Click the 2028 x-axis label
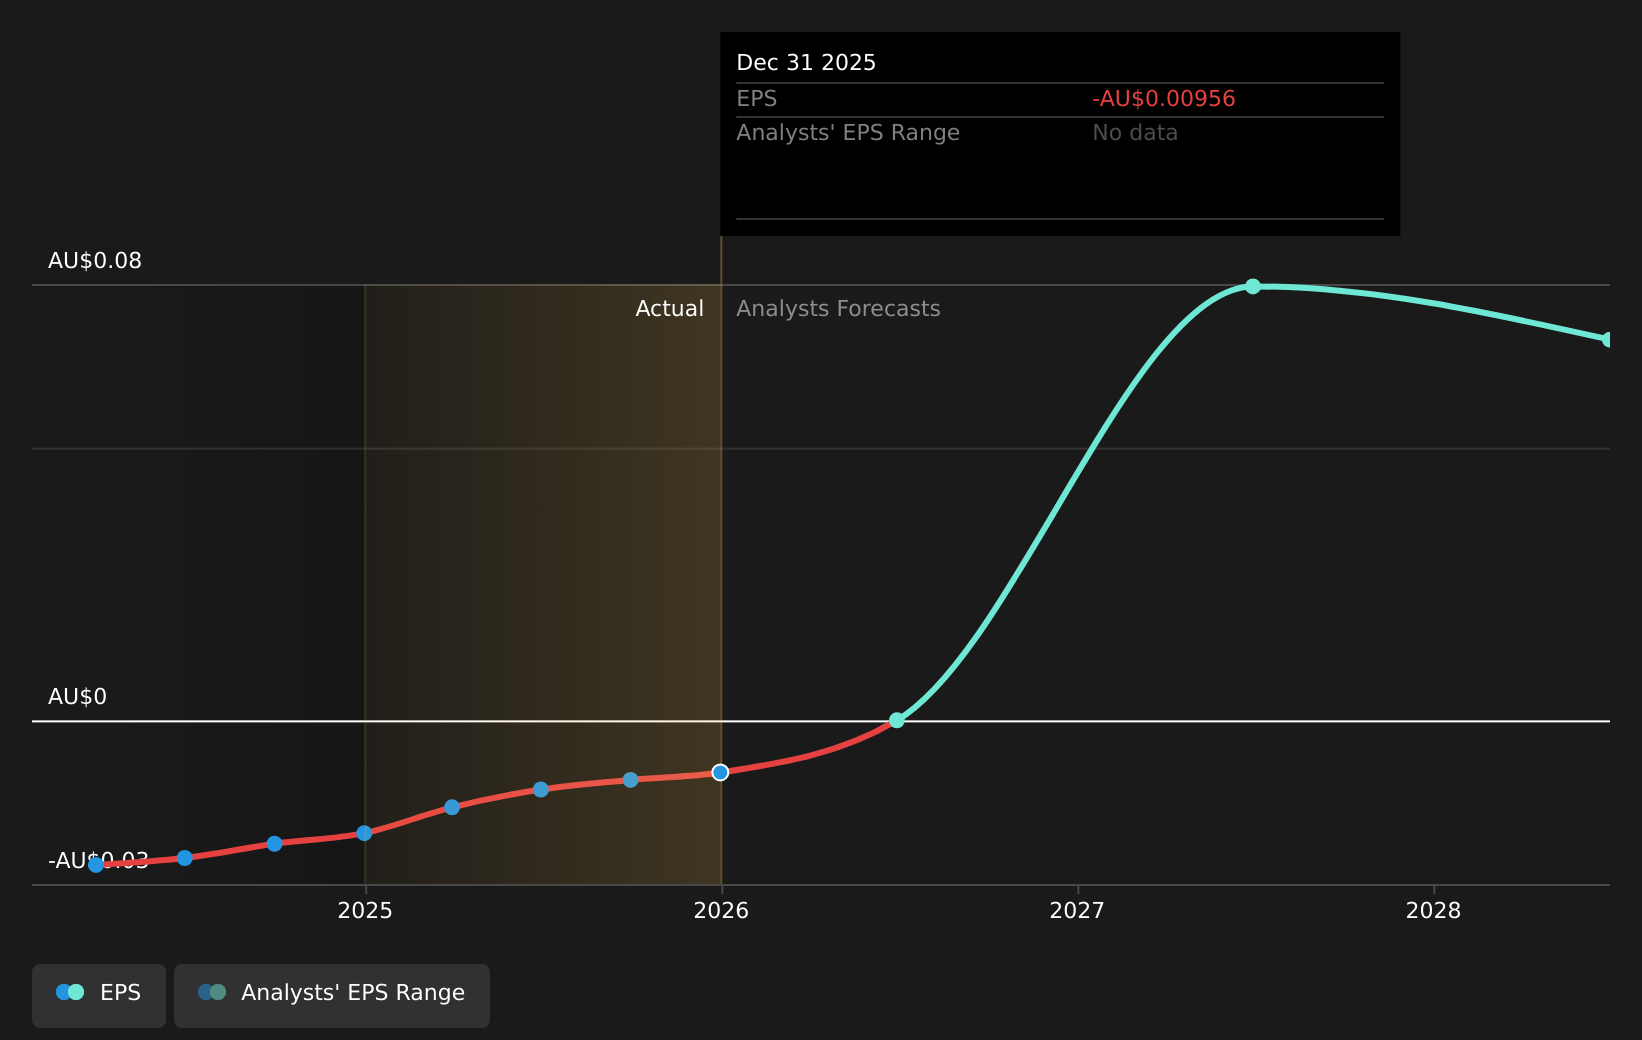Viewport: 1642px width, 1040px height. click(1433, 910)
